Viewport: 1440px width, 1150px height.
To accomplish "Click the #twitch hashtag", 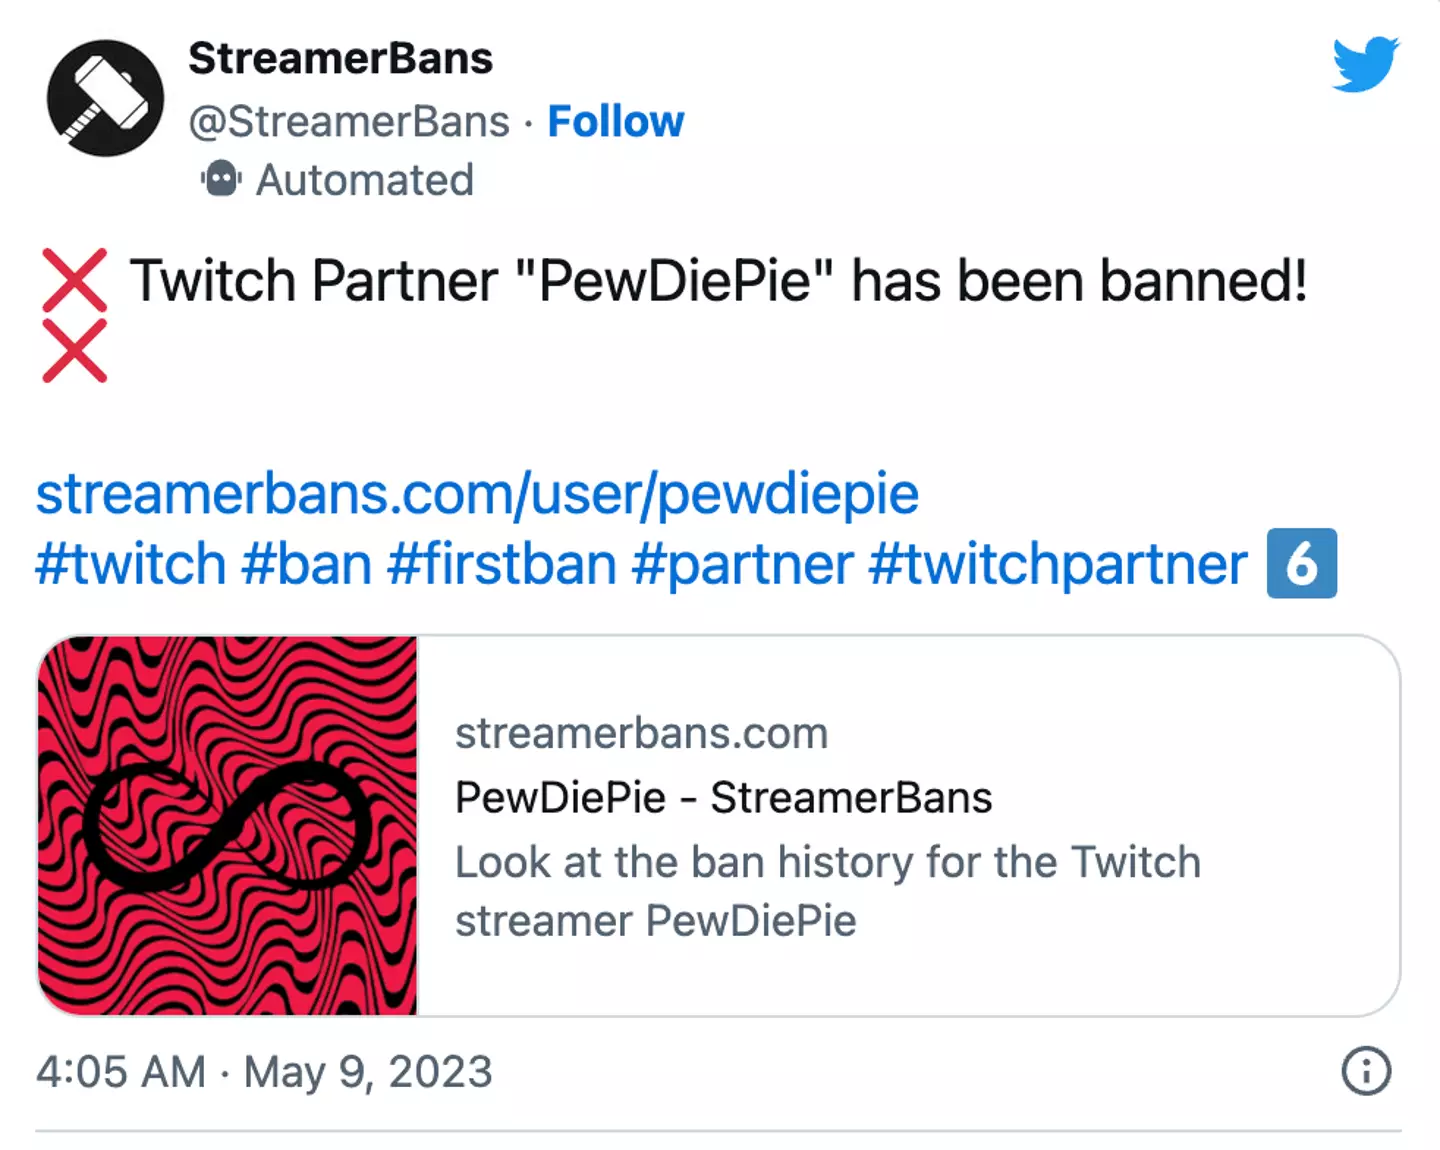I will pos(131,563).
